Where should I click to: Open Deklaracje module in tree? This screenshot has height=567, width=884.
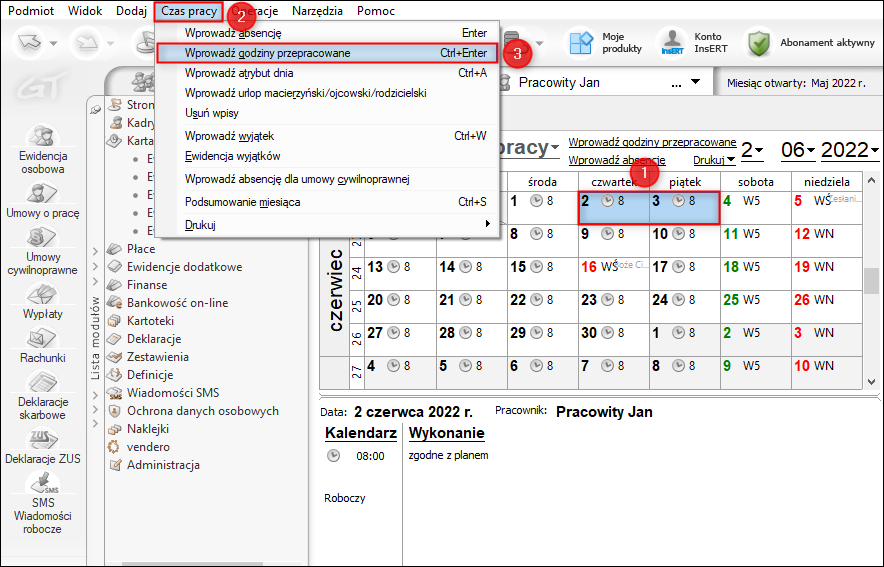[x=154, y=339]
